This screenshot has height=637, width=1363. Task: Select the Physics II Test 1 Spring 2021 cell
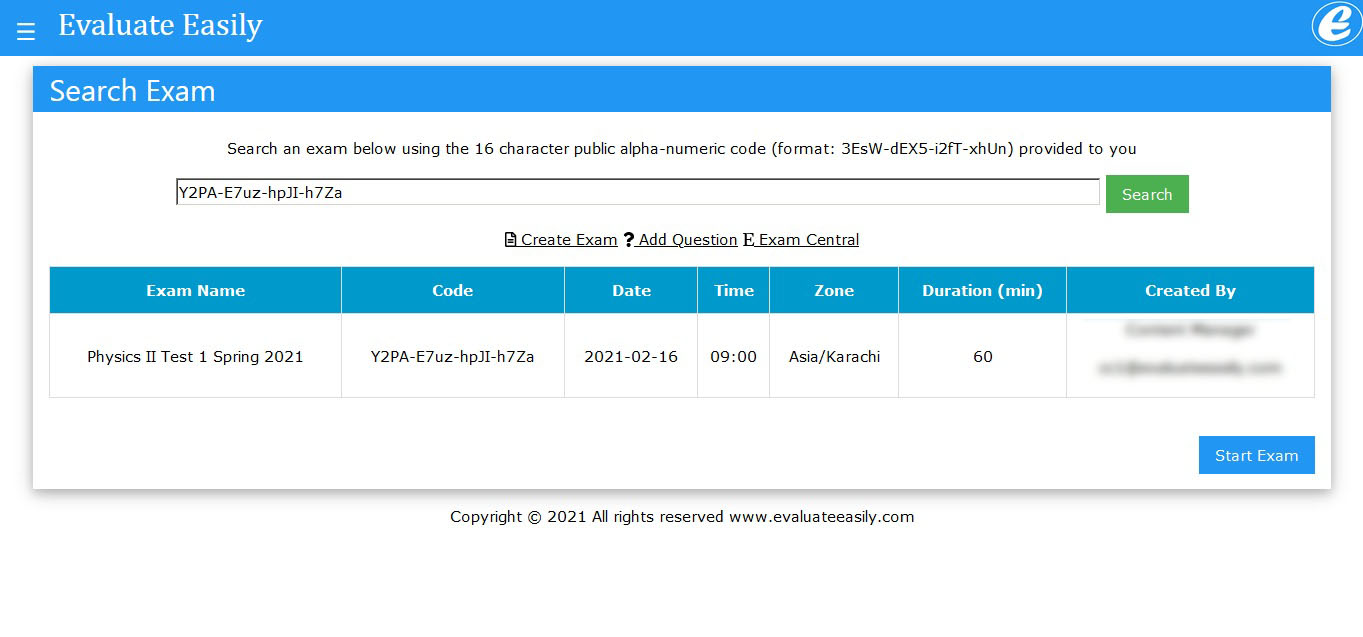click(x=195, y=357)
